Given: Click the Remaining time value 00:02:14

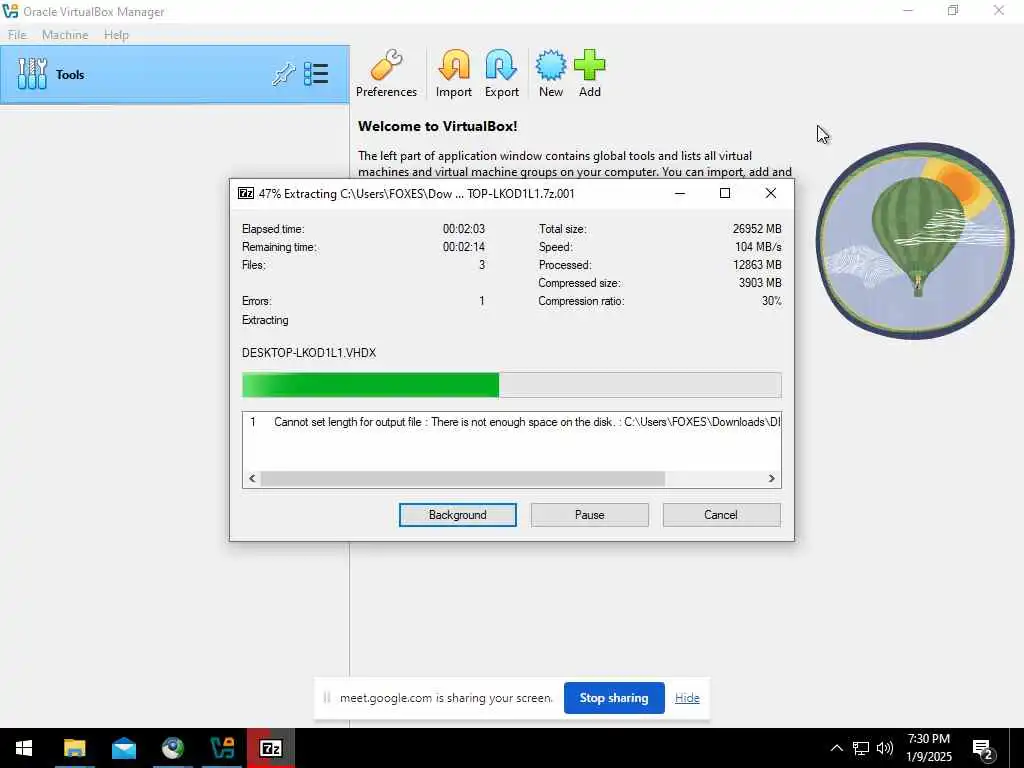Looking at the screenshot, I should click(x=464, y=247).
